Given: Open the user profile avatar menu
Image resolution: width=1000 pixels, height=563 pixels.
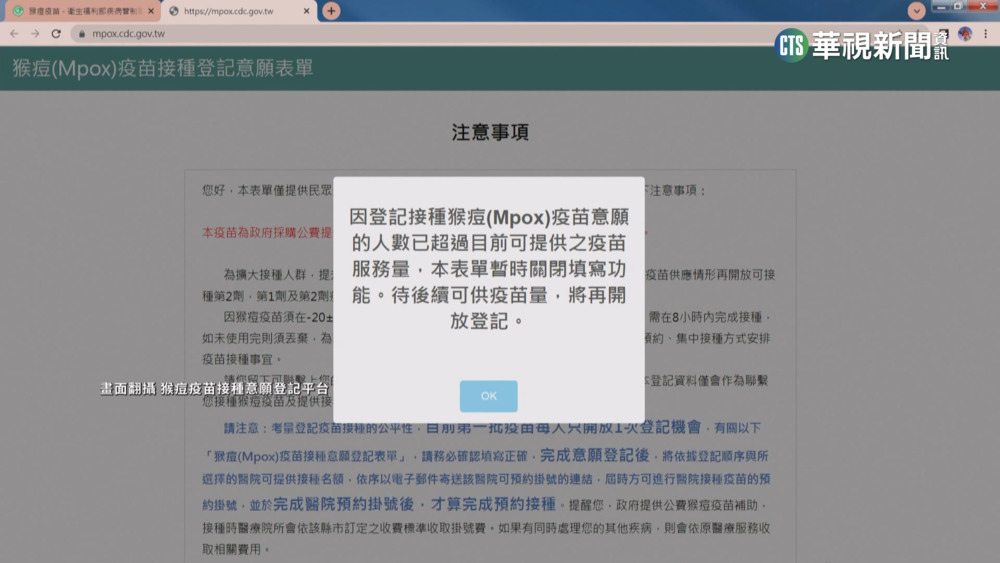Looking at the screenshot, I should pyautogui.click(x=964, y=33).
